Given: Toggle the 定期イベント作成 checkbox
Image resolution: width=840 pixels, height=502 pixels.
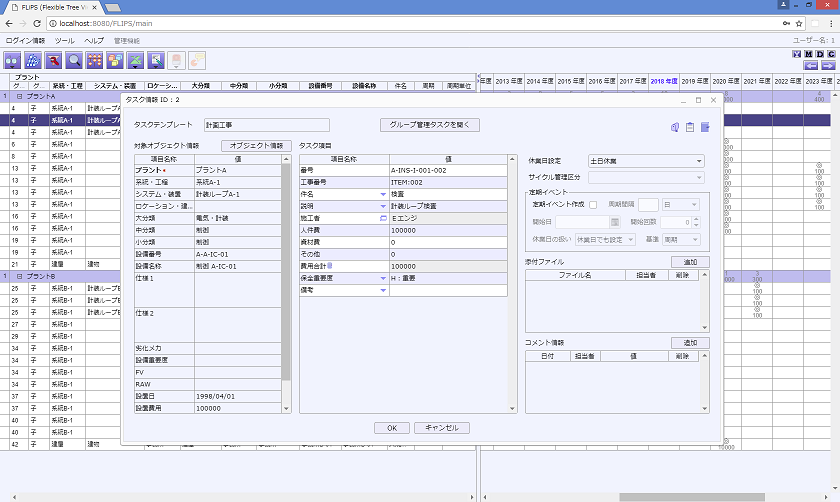Looking at the screenshot, I should 593,205.
